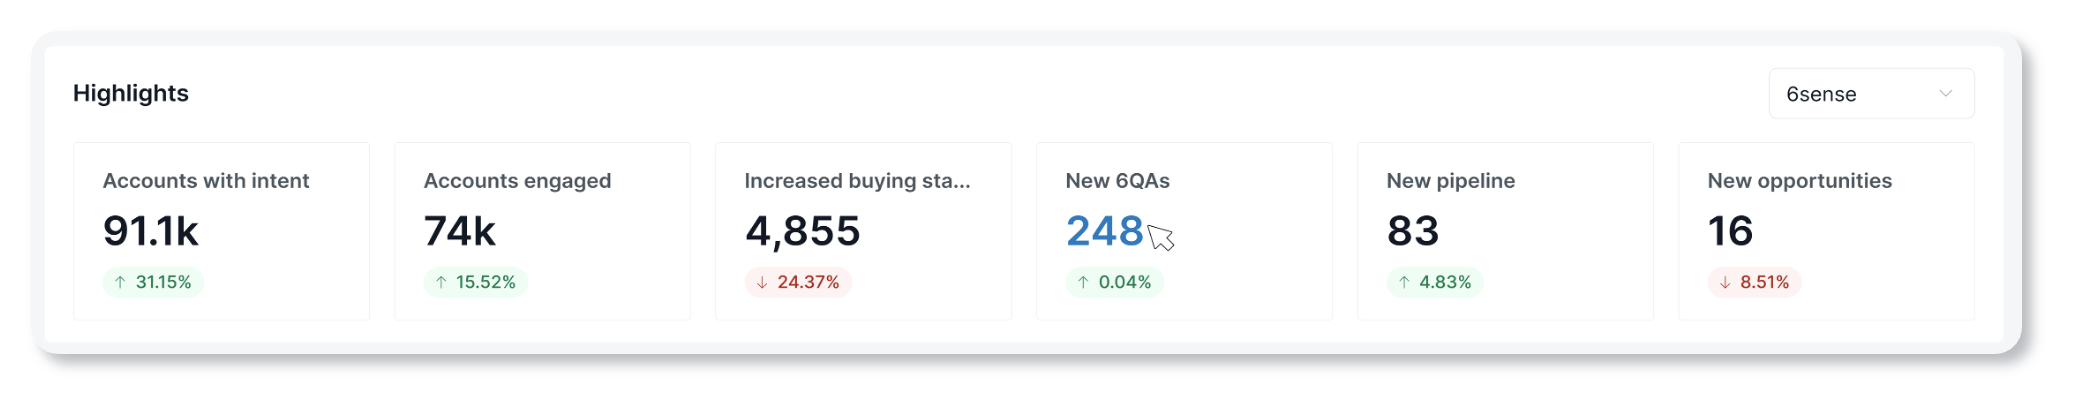The width and height of the screenshot is (2074, 408).
Task: Click the truncated Increased buying sta... title
Action: tap(857, 181)
